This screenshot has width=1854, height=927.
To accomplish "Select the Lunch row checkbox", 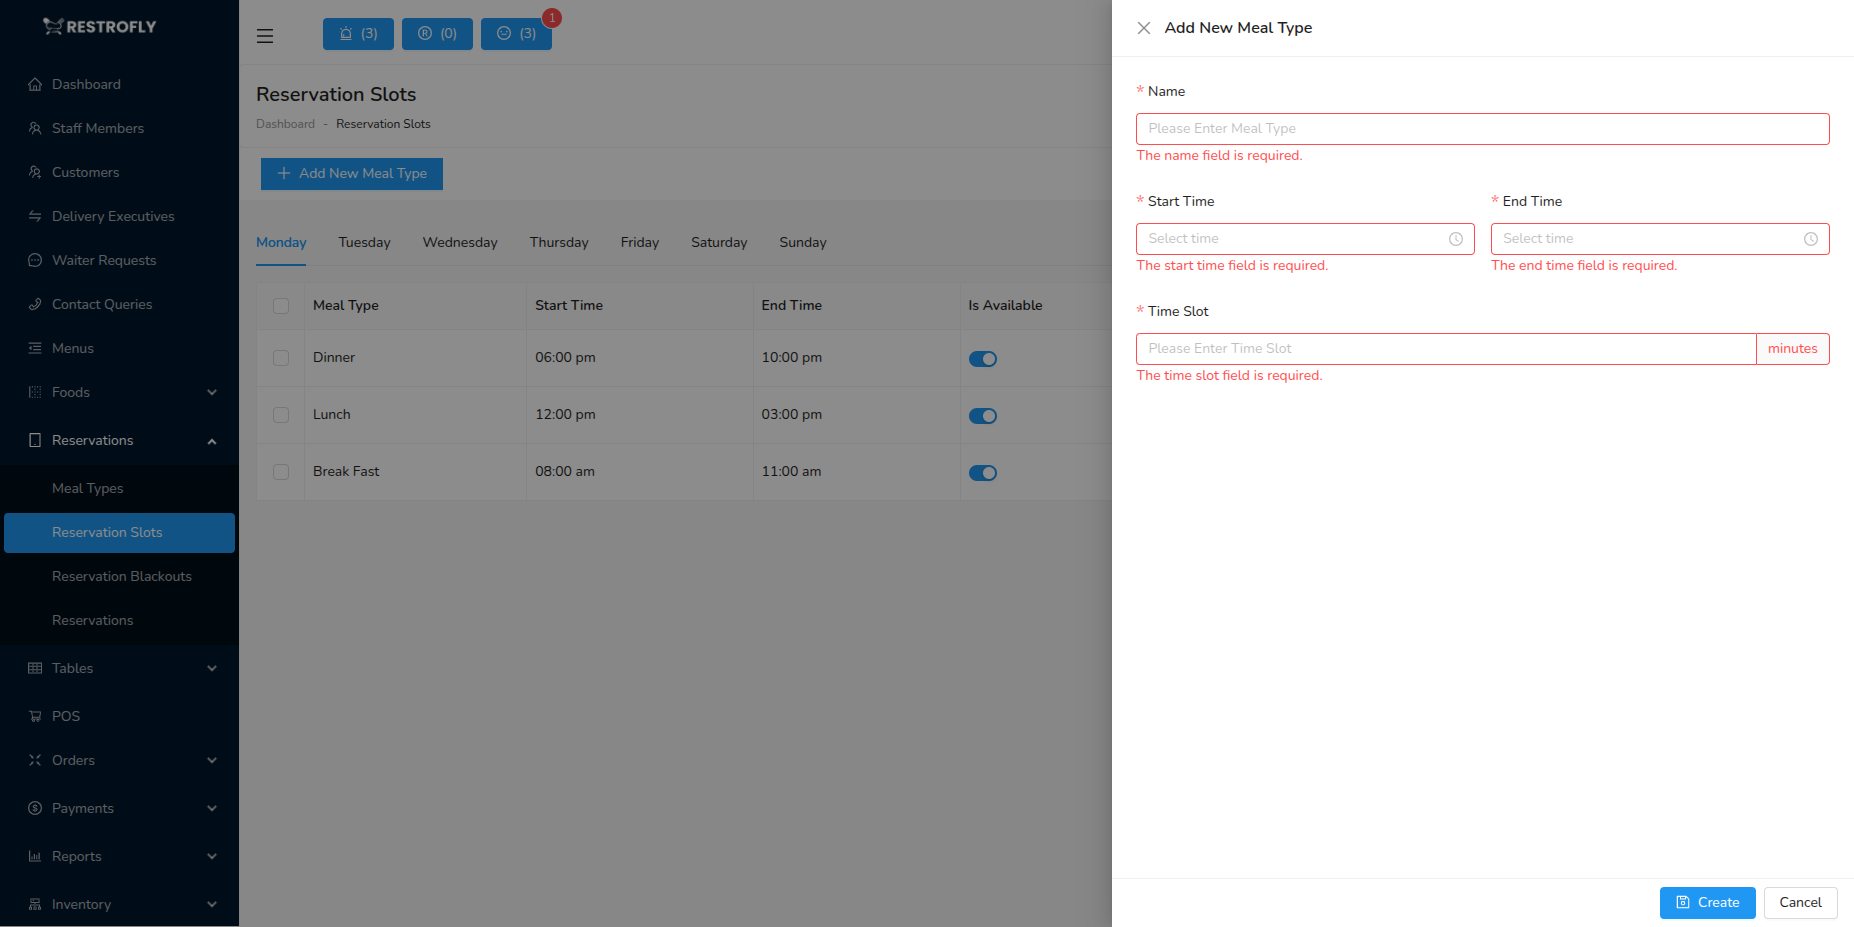I will [x=280, y=415].
